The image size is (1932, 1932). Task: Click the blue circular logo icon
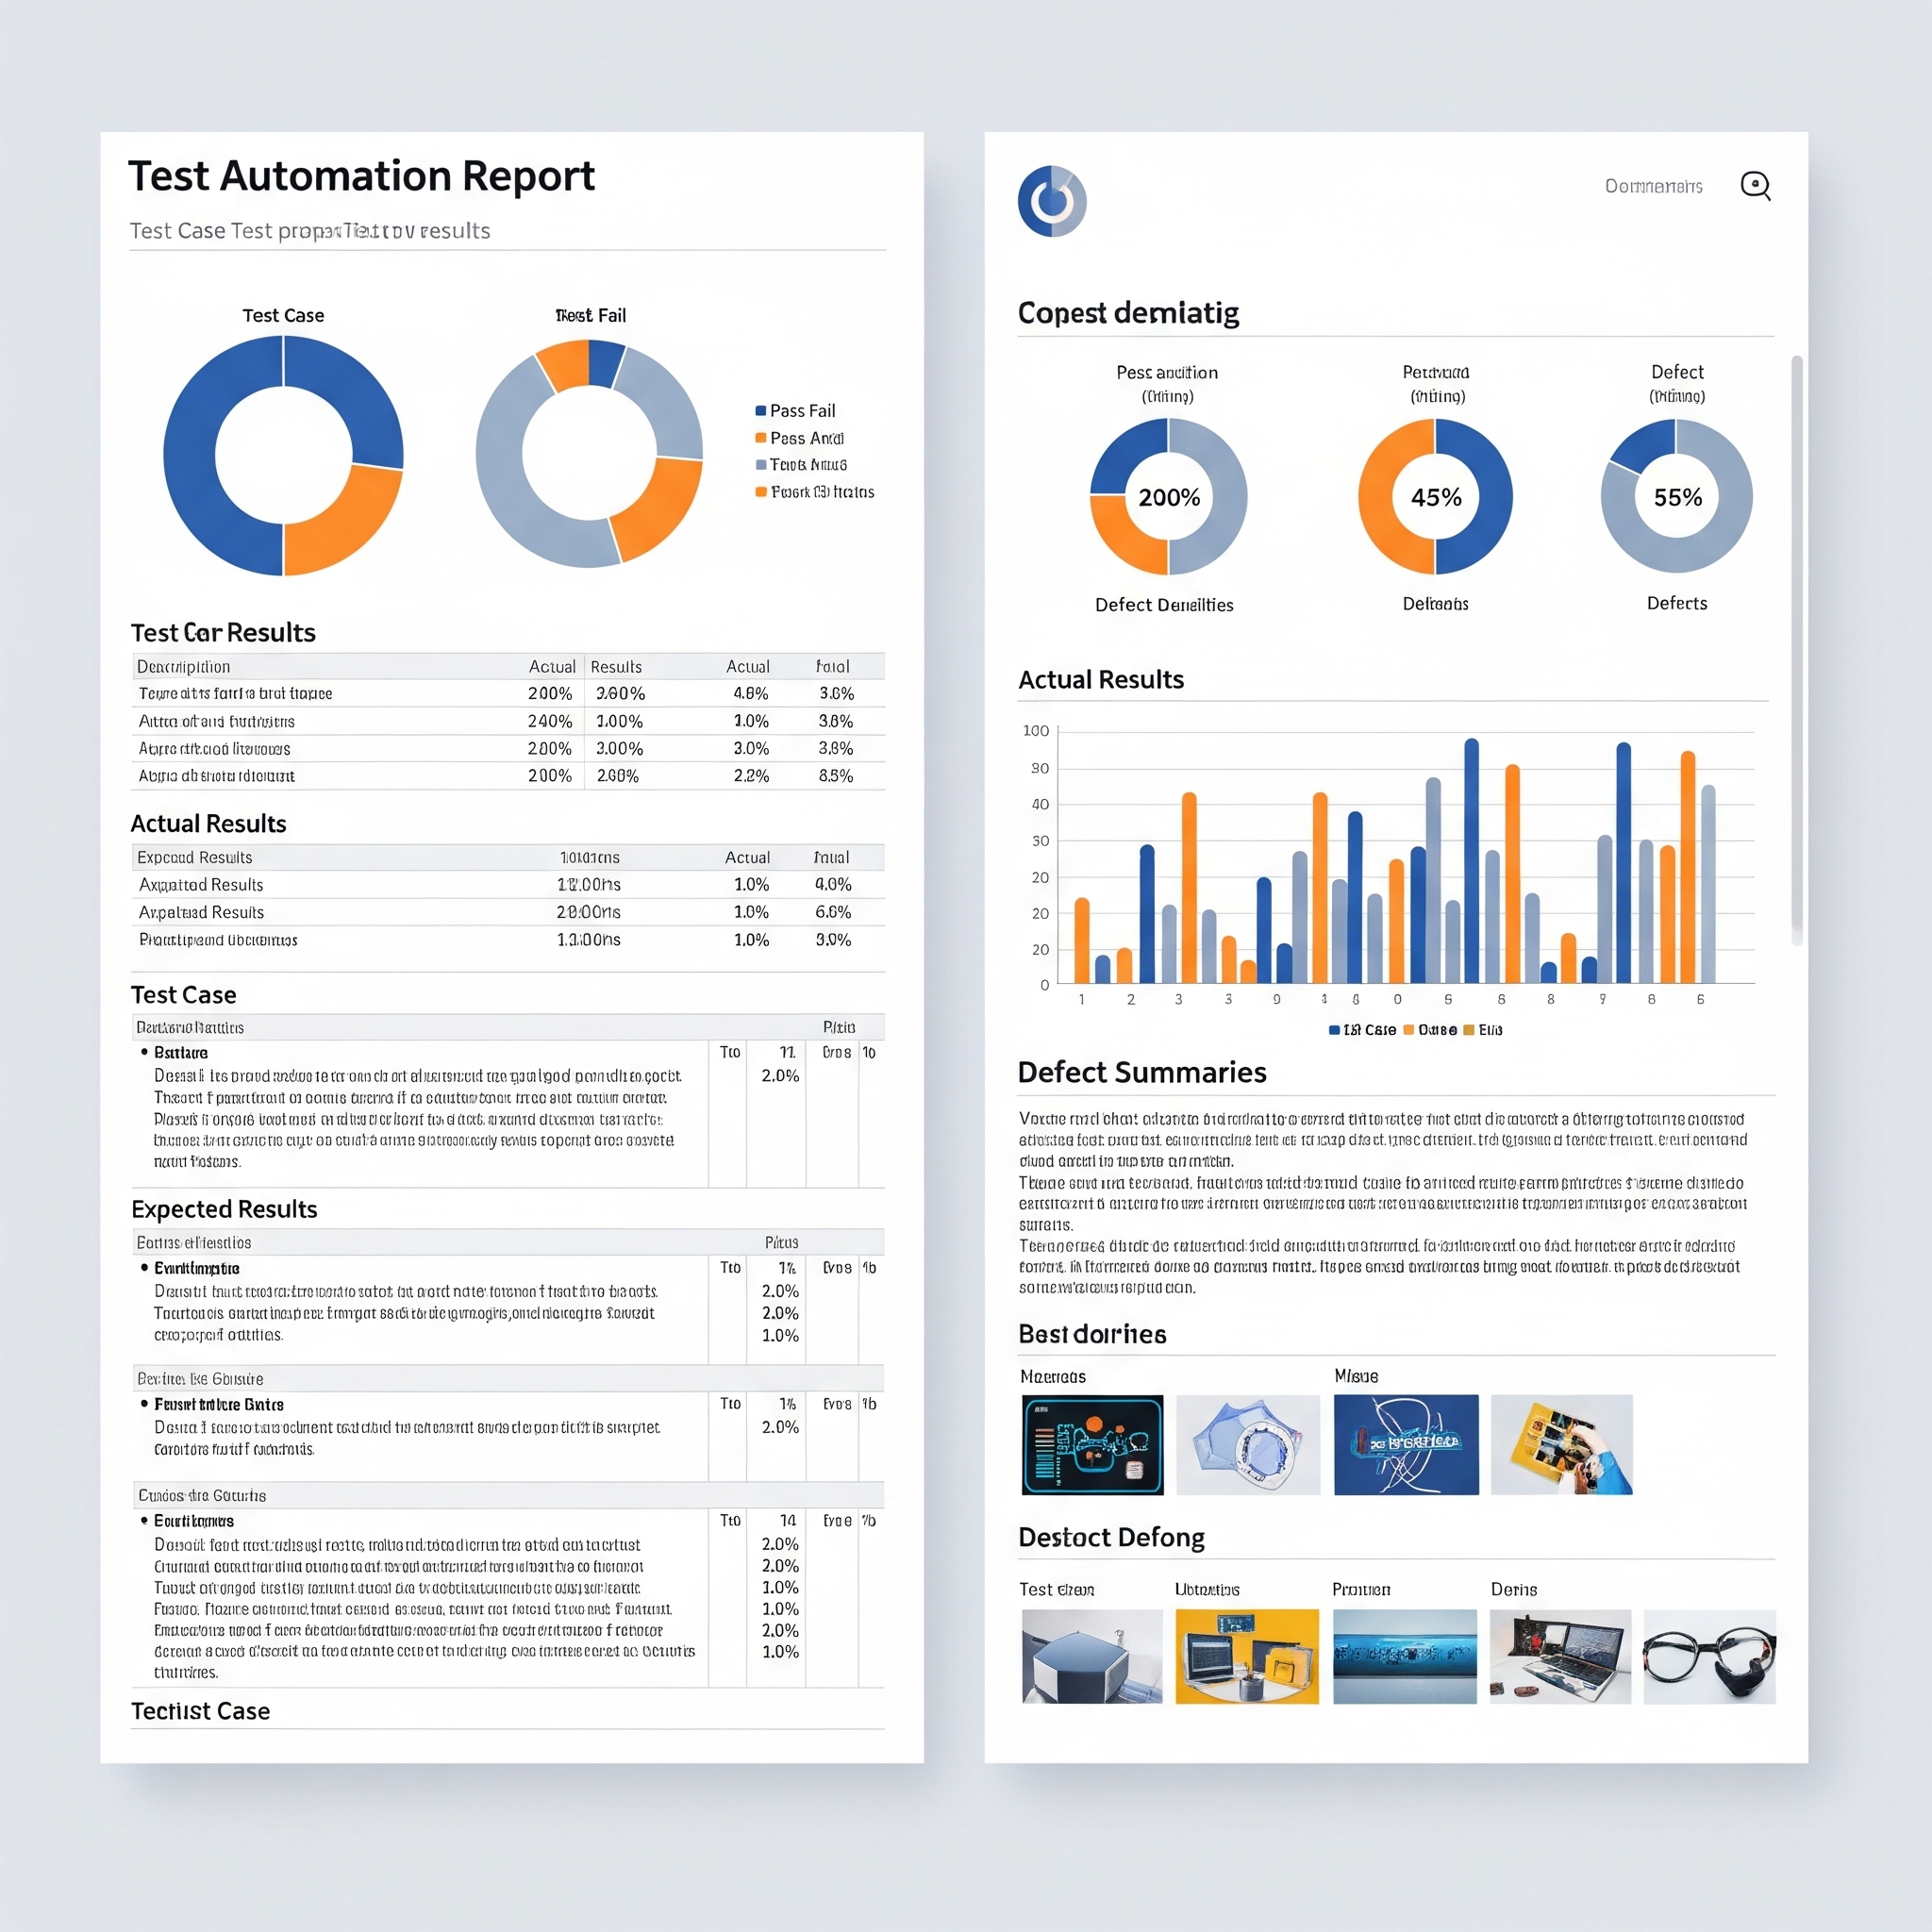[1051, 201]
